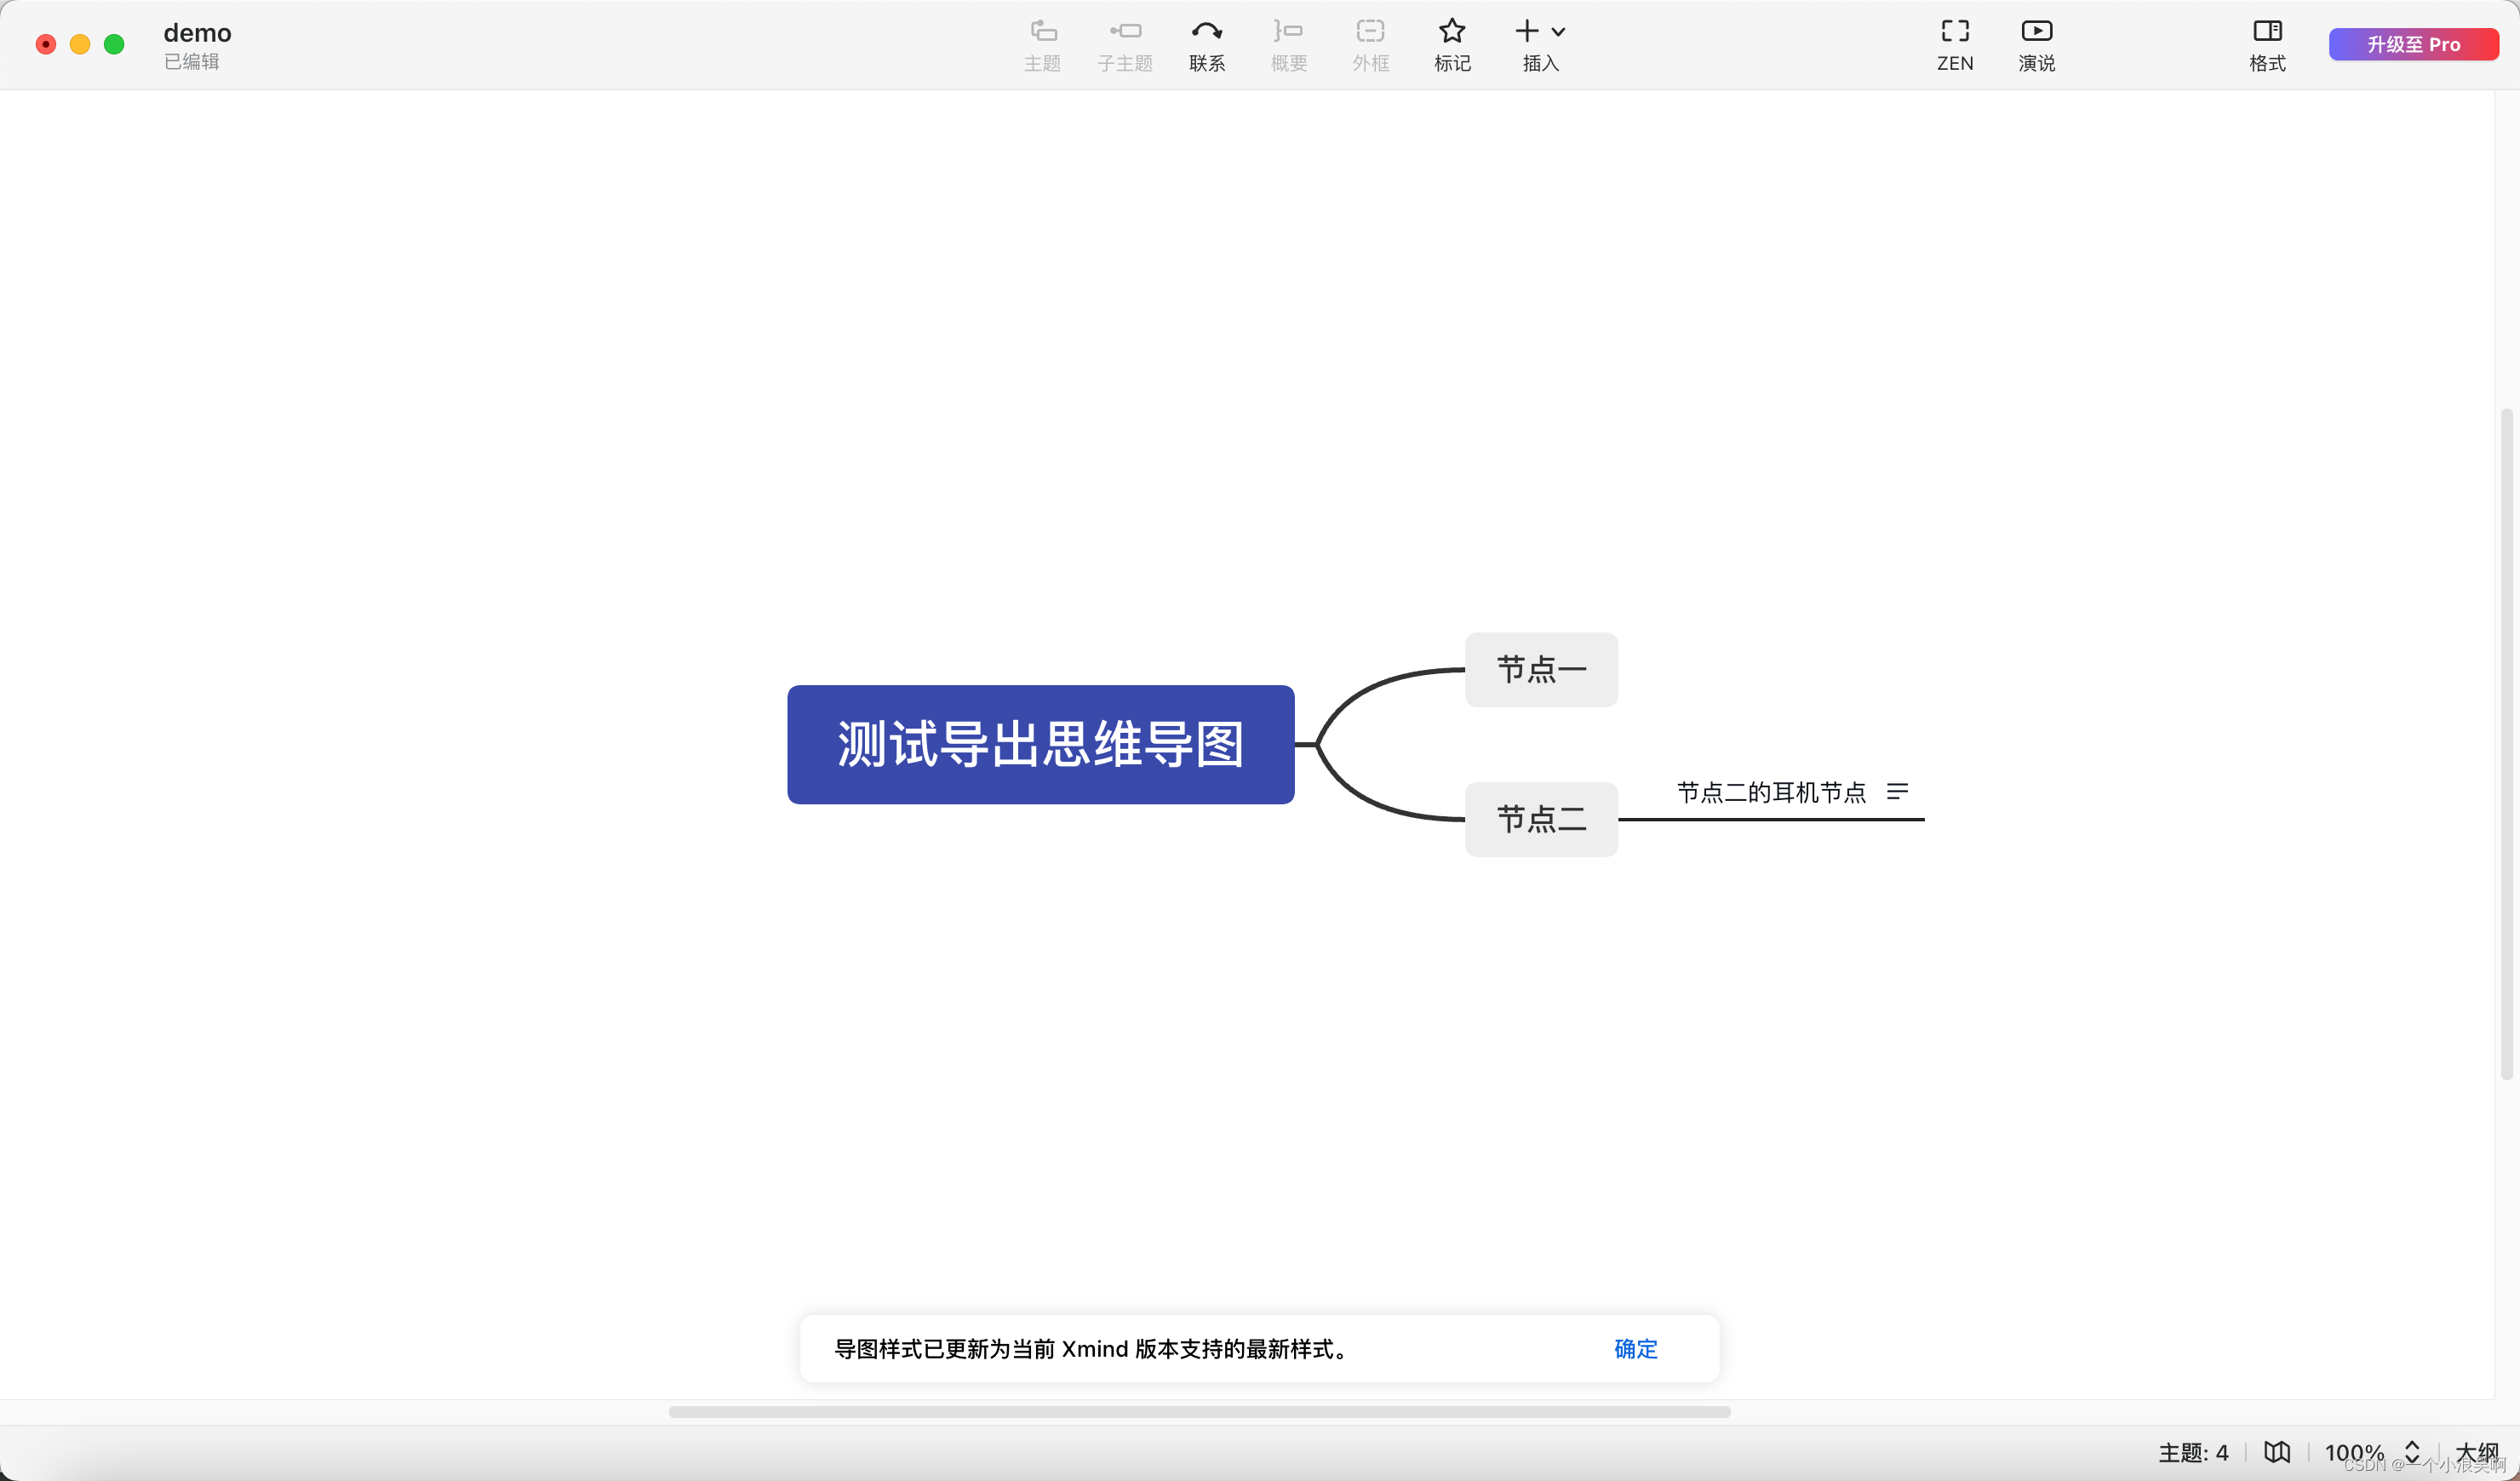Click the 升级至 Pro upgrade button
The width and height of the screenshot is (2520, 1481).
click(x=2413, y=44)
